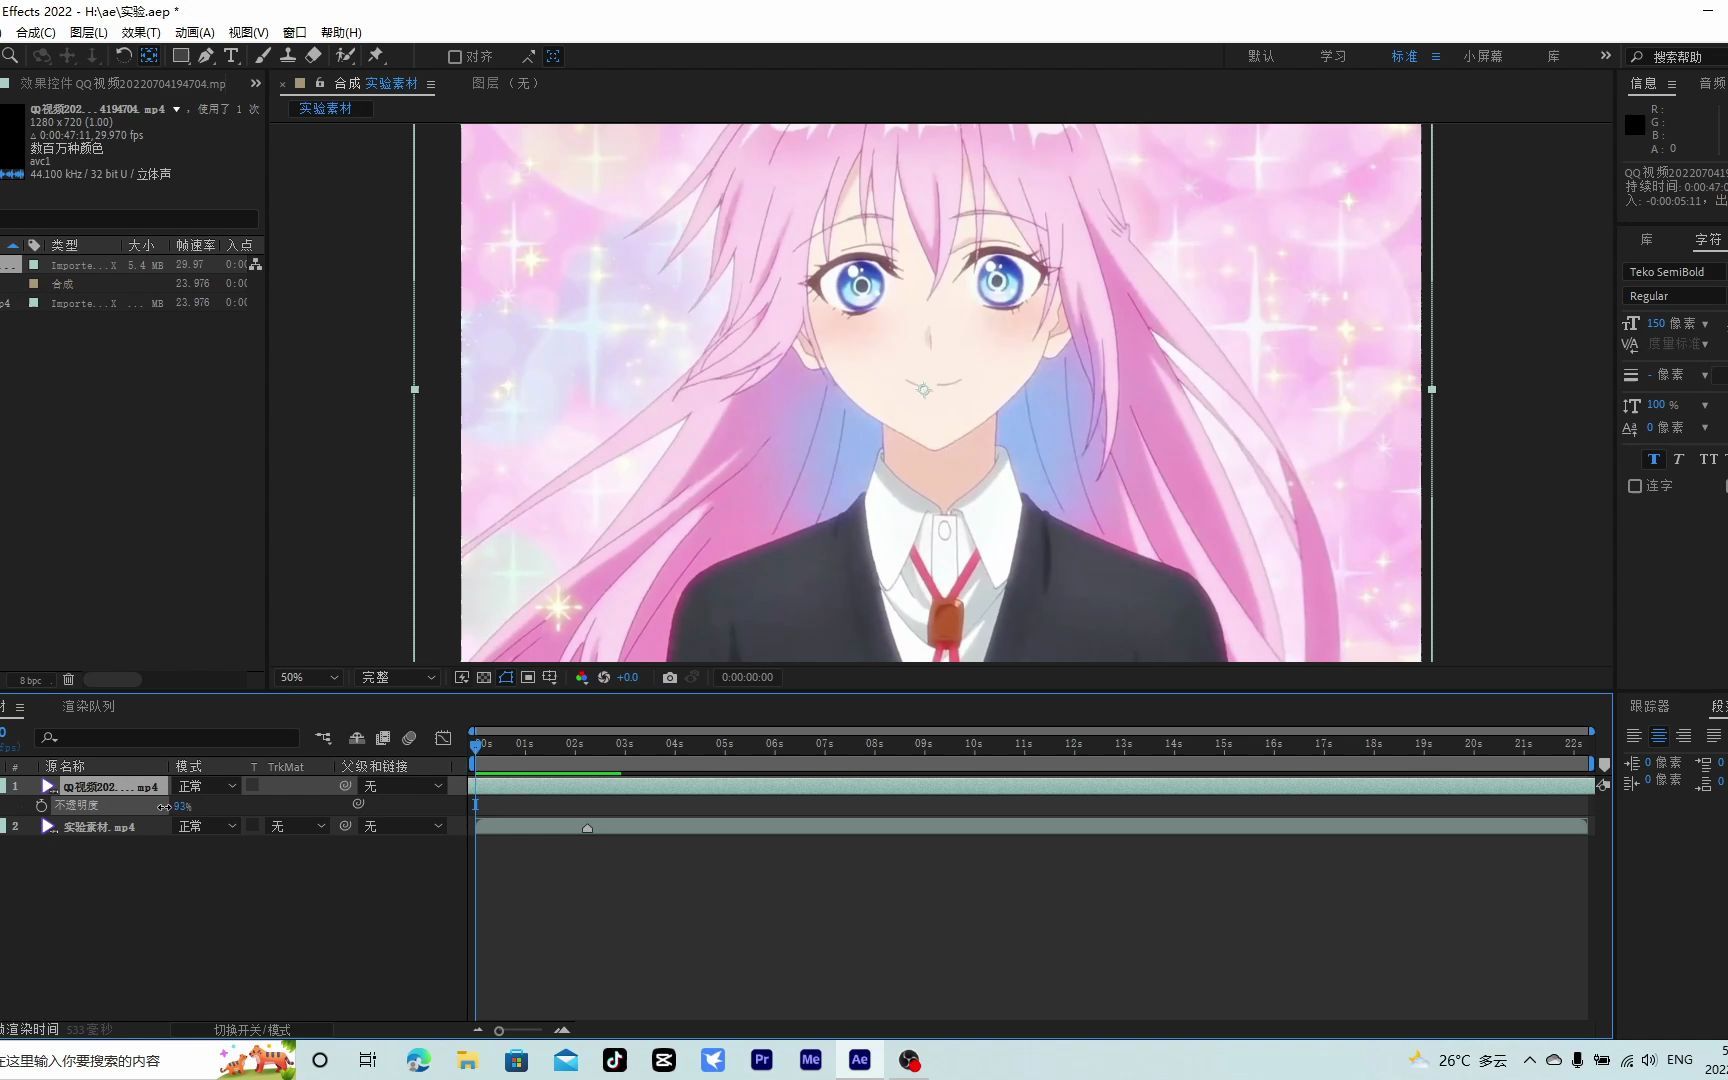
Task: Open TrkMat 无 dropdown for layer 2
Action: (x=298, y=826)
